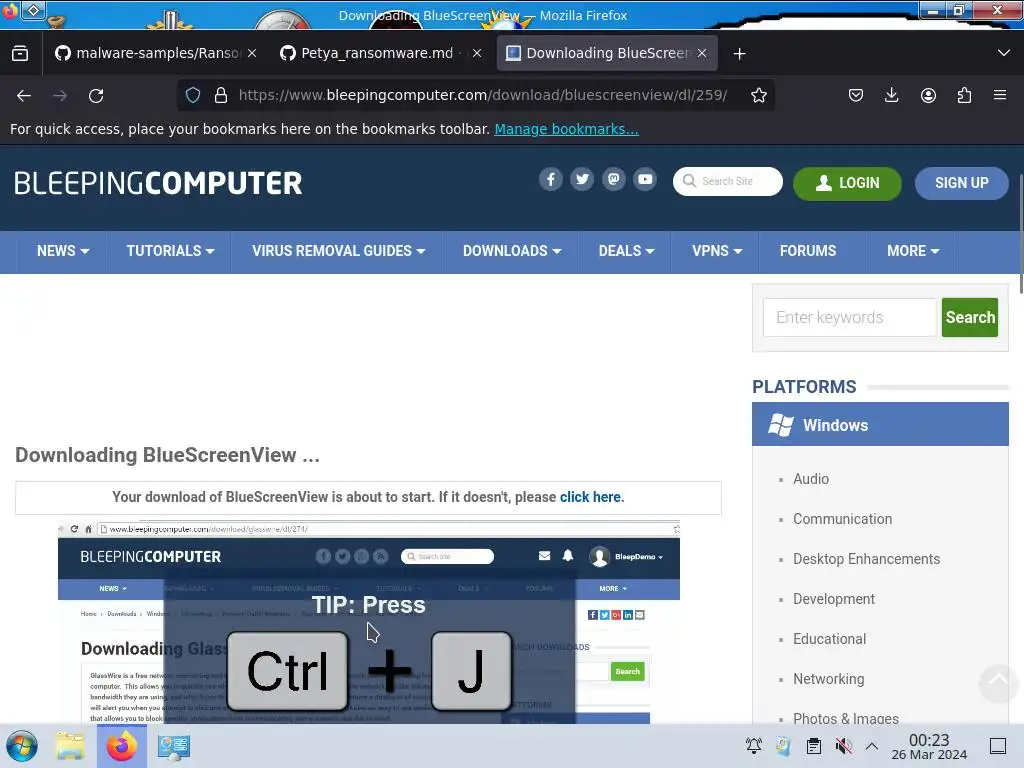
Task: Show site security lock info
Action: pos(221,95)
